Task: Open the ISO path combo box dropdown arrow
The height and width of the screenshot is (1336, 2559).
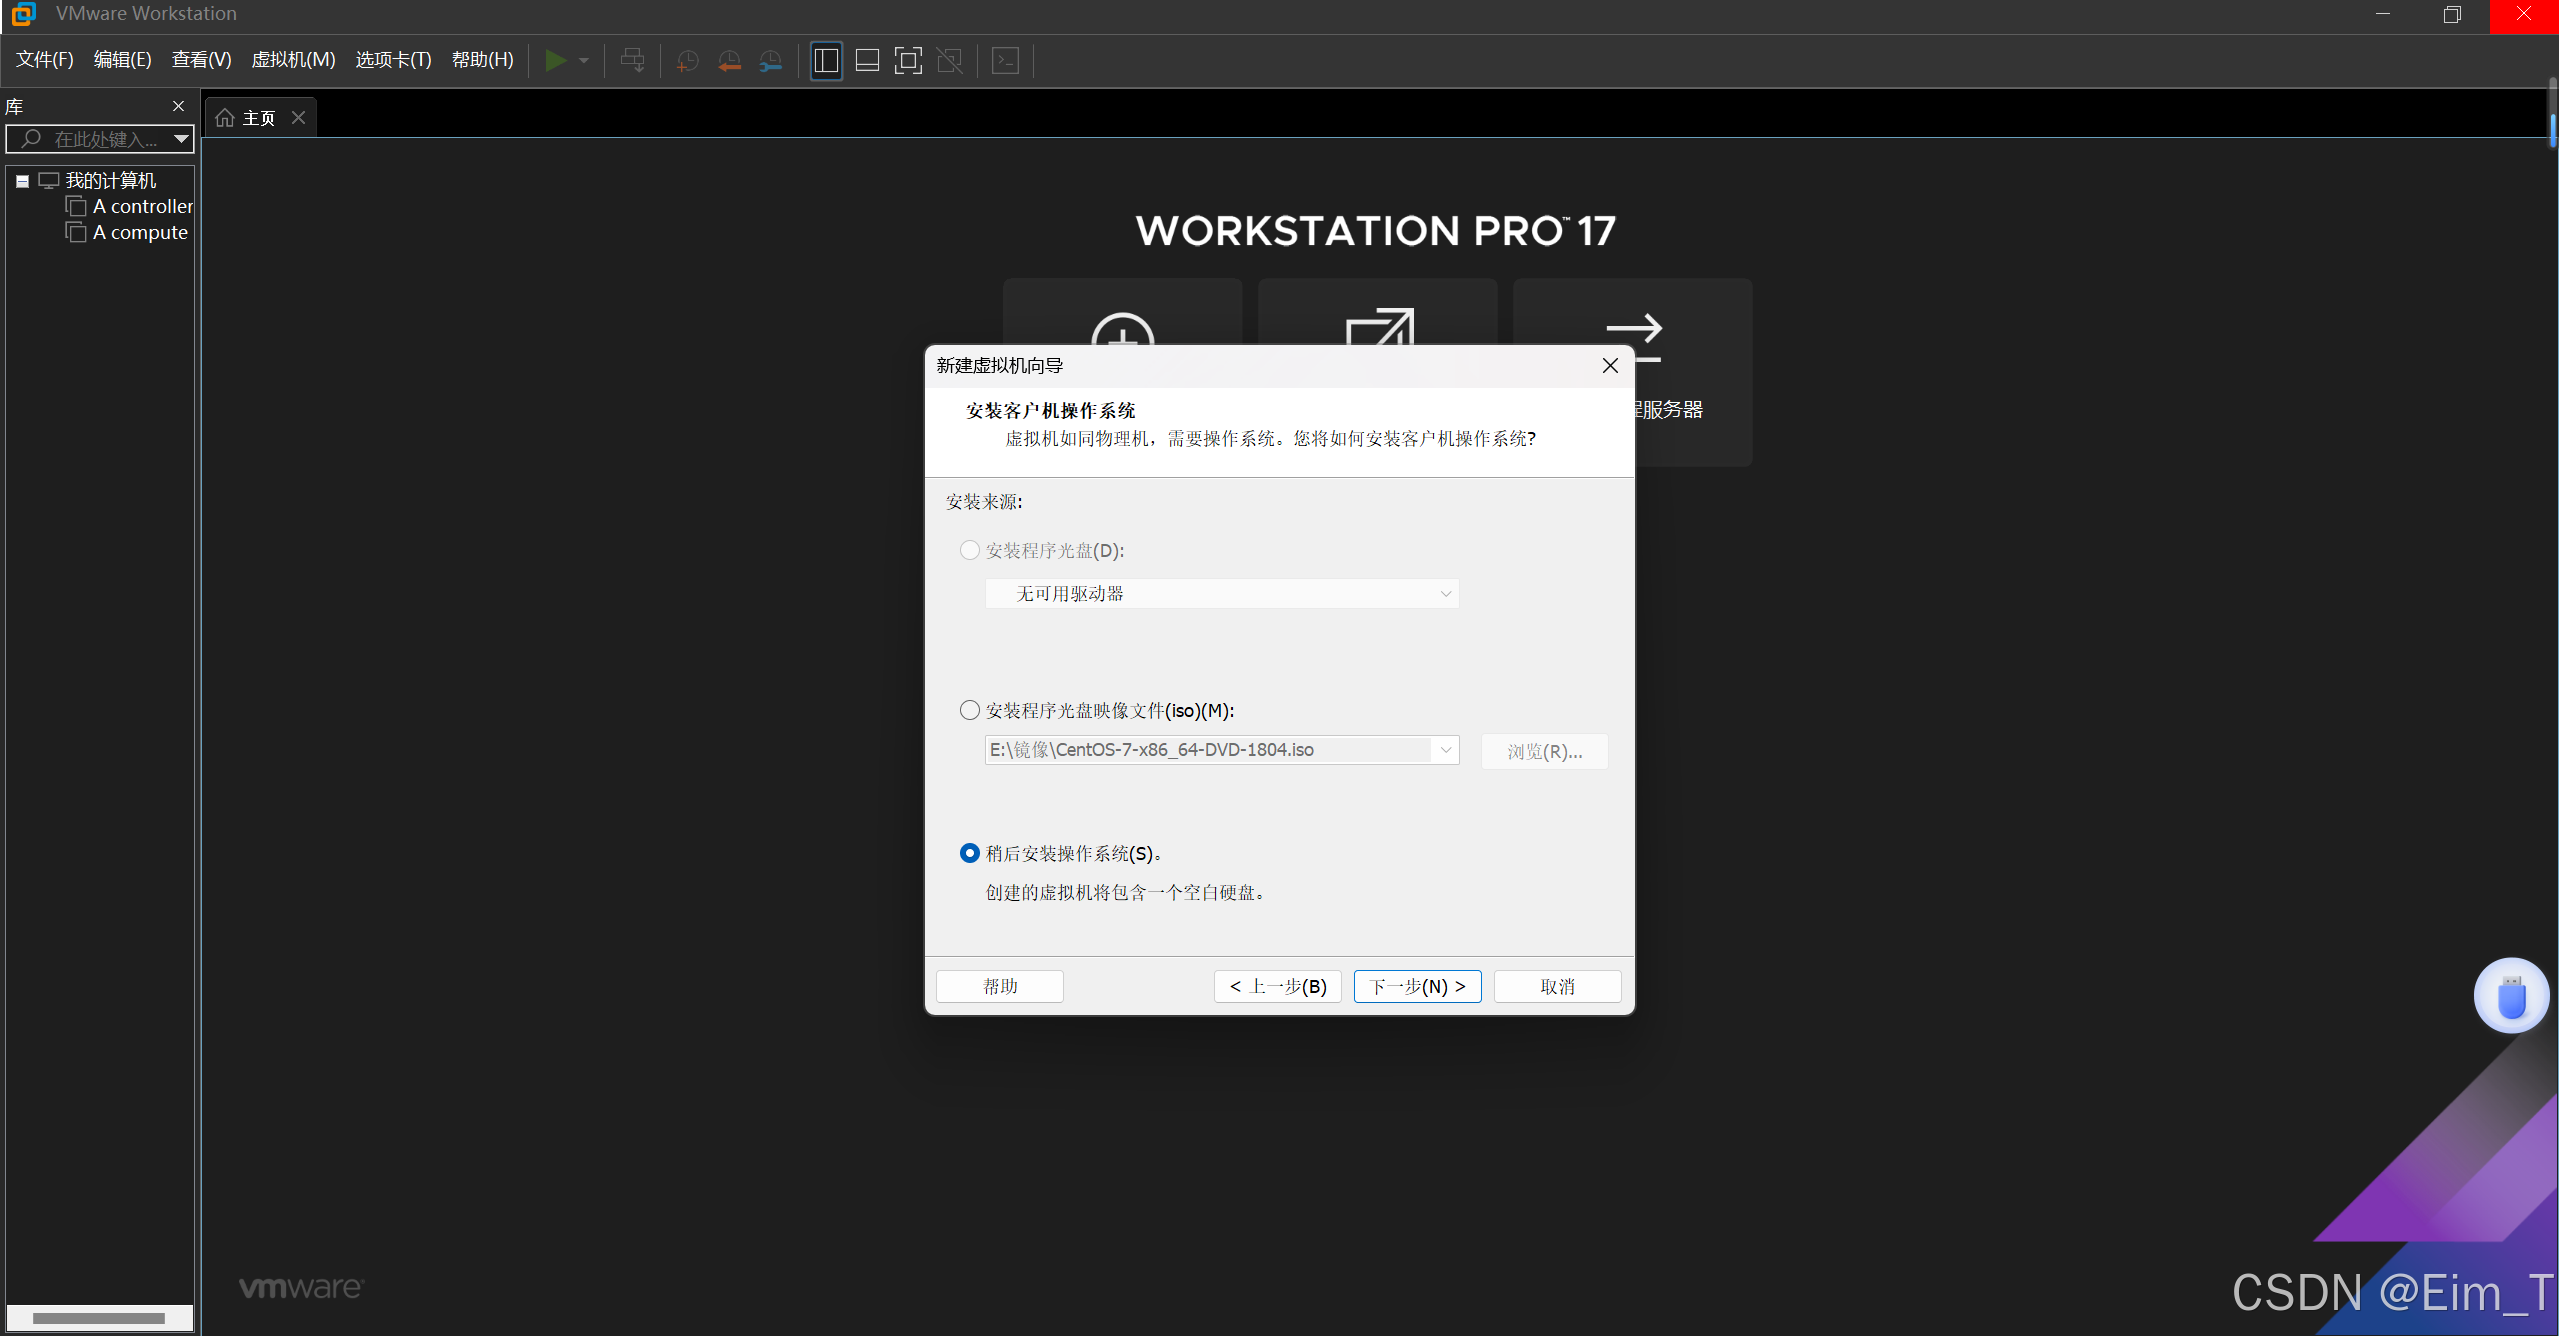Action: tap(1446, 750)
